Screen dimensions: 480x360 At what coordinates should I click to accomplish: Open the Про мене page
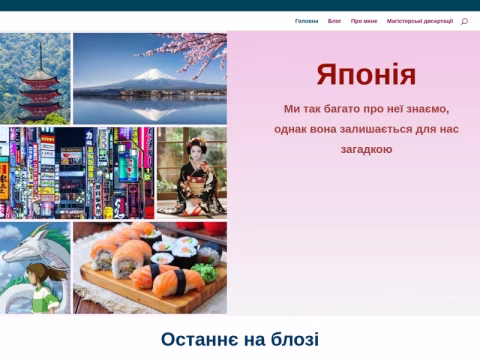[364, 21]
